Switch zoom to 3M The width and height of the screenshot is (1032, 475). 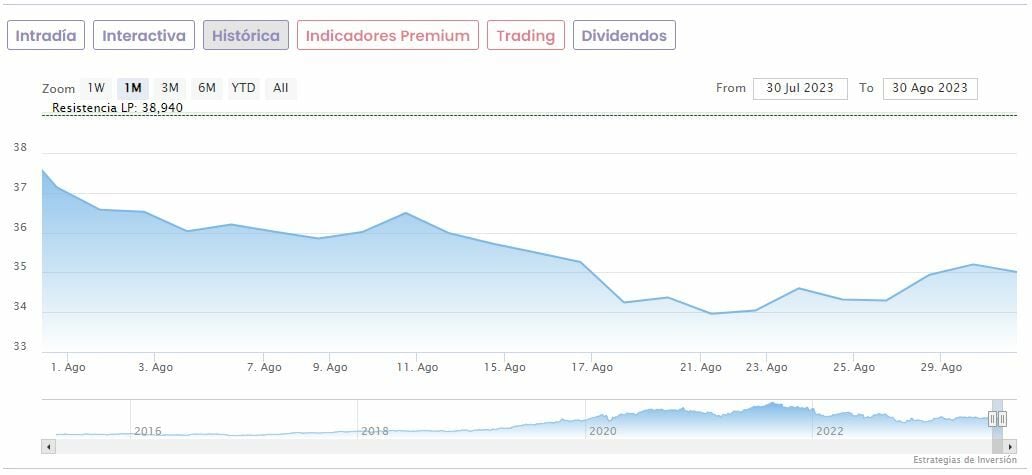pyautogui.click(x=170, y=88)
